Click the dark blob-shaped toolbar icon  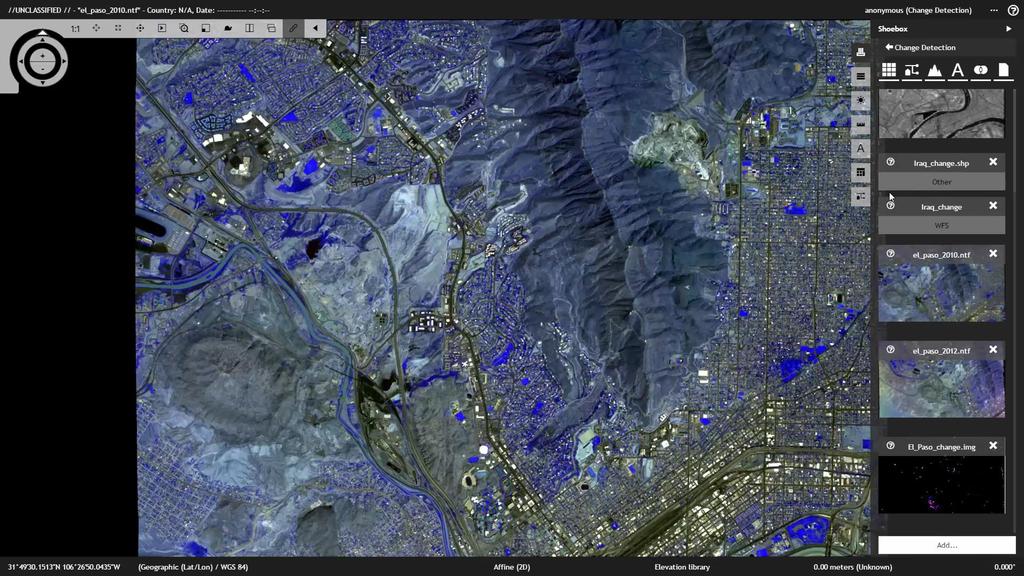[228, 28]
